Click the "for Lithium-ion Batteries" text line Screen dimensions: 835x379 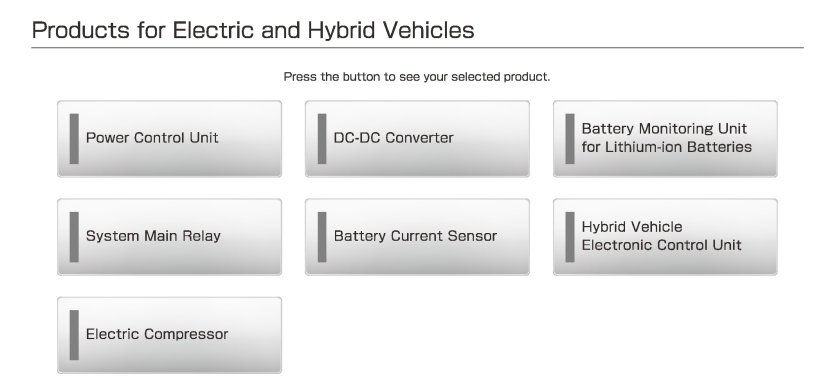(x=666, y=147)
